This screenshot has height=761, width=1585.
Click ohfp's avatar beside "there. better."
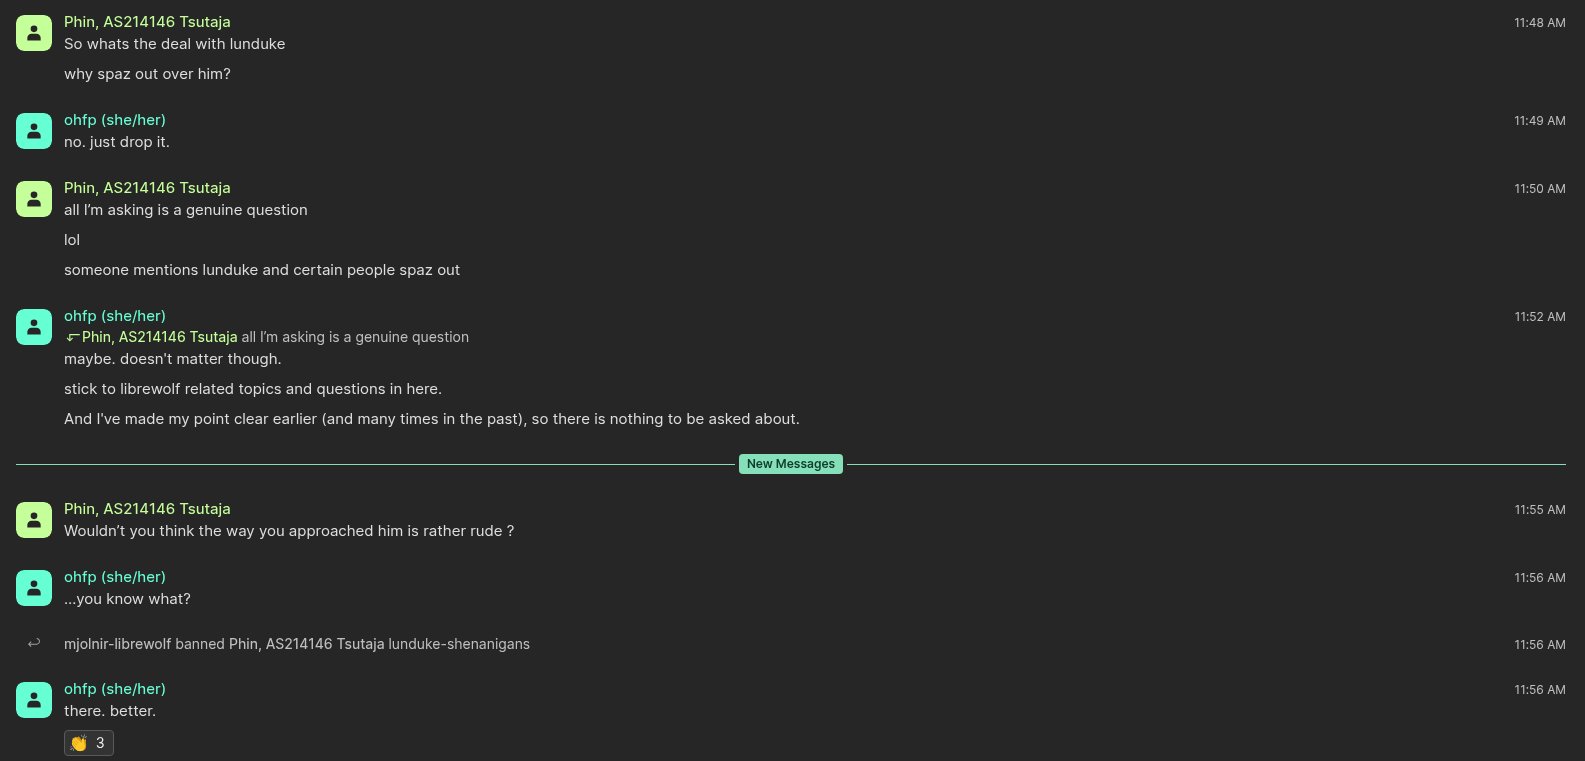pyautogui.click(x=33, y=699)
